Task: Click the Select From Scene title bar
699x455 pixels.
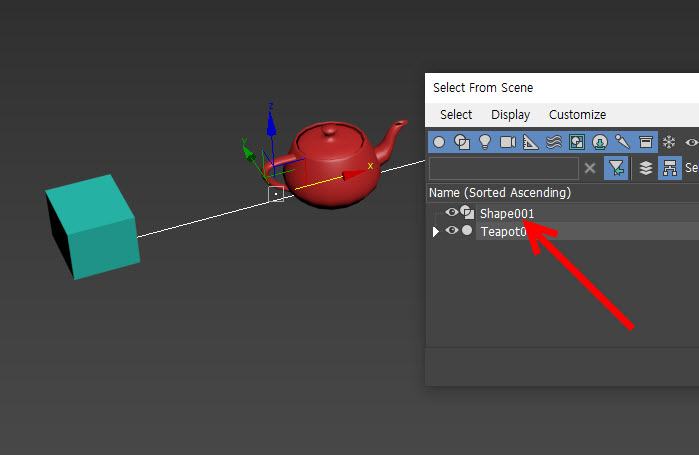Action: (x=562, y=88)
